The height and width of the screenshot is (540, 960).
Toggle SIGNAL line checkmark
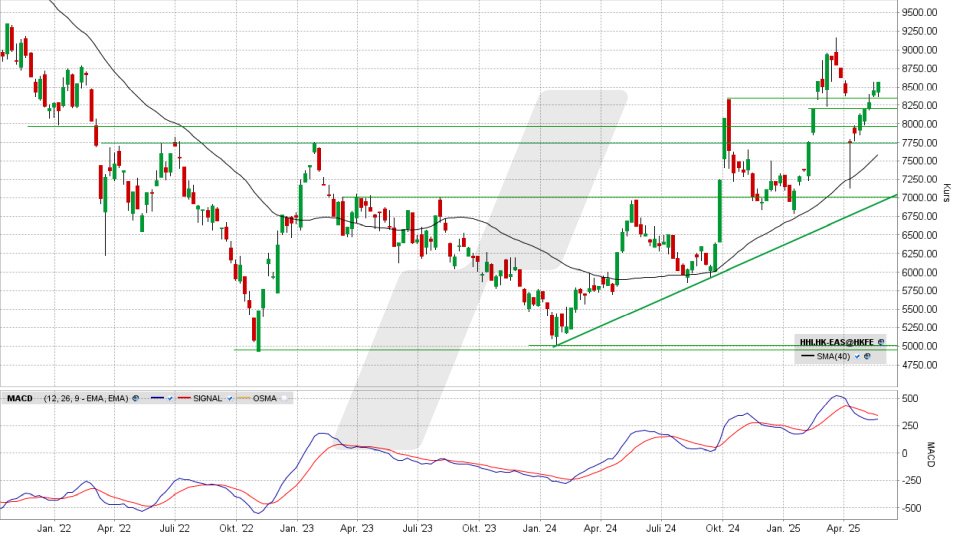[230, 398]
